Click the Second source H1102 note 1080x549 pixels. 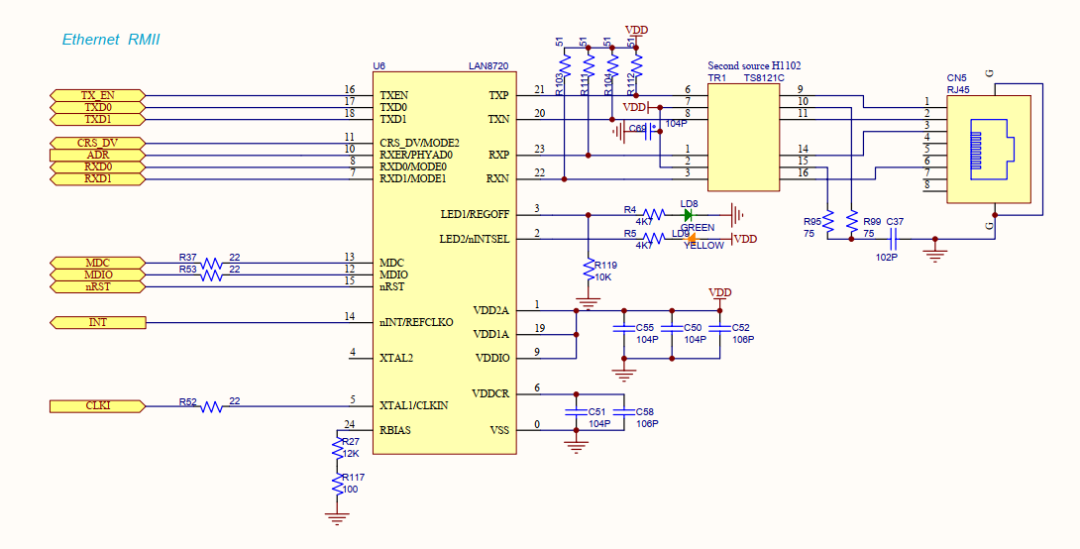click(754, 66)
